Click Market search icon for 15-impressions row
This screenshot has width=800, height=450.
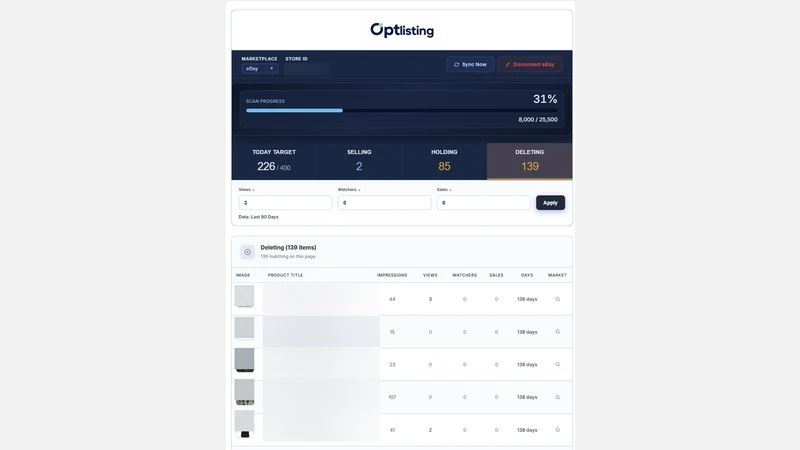[x=557, y=332]
